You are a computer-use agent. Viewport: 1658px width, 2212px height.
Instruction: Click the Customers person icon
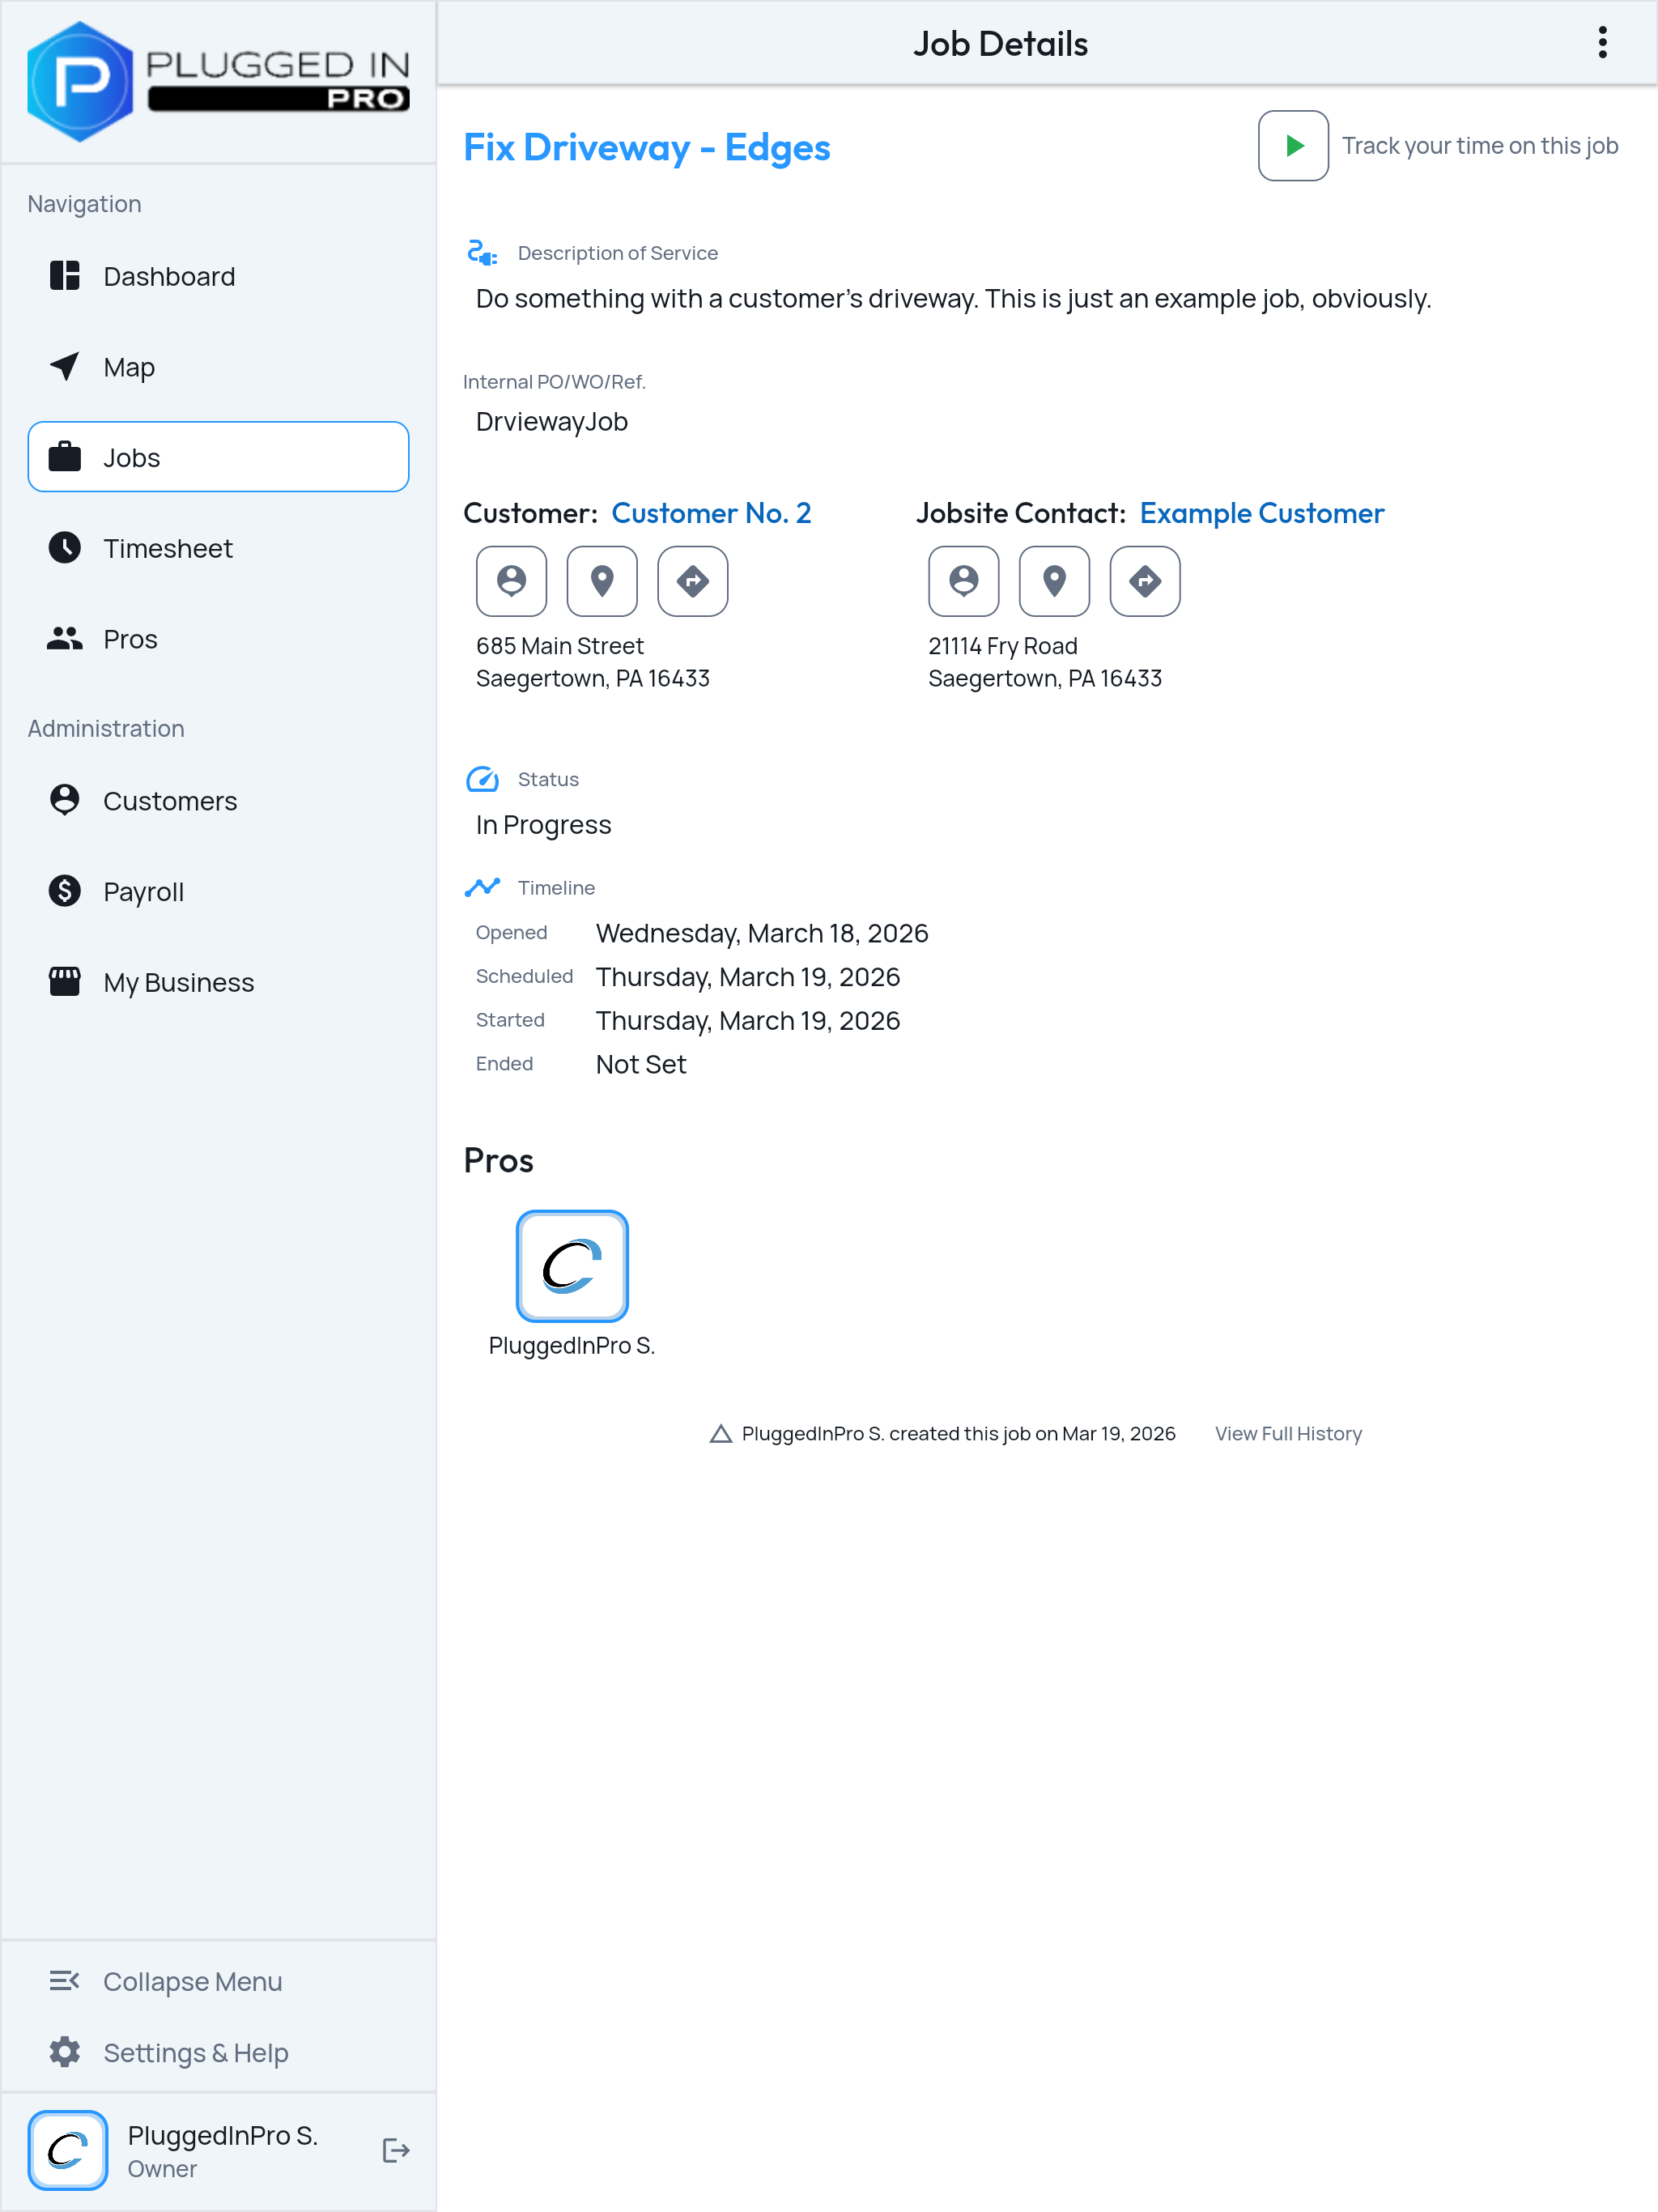coord(65,799)
